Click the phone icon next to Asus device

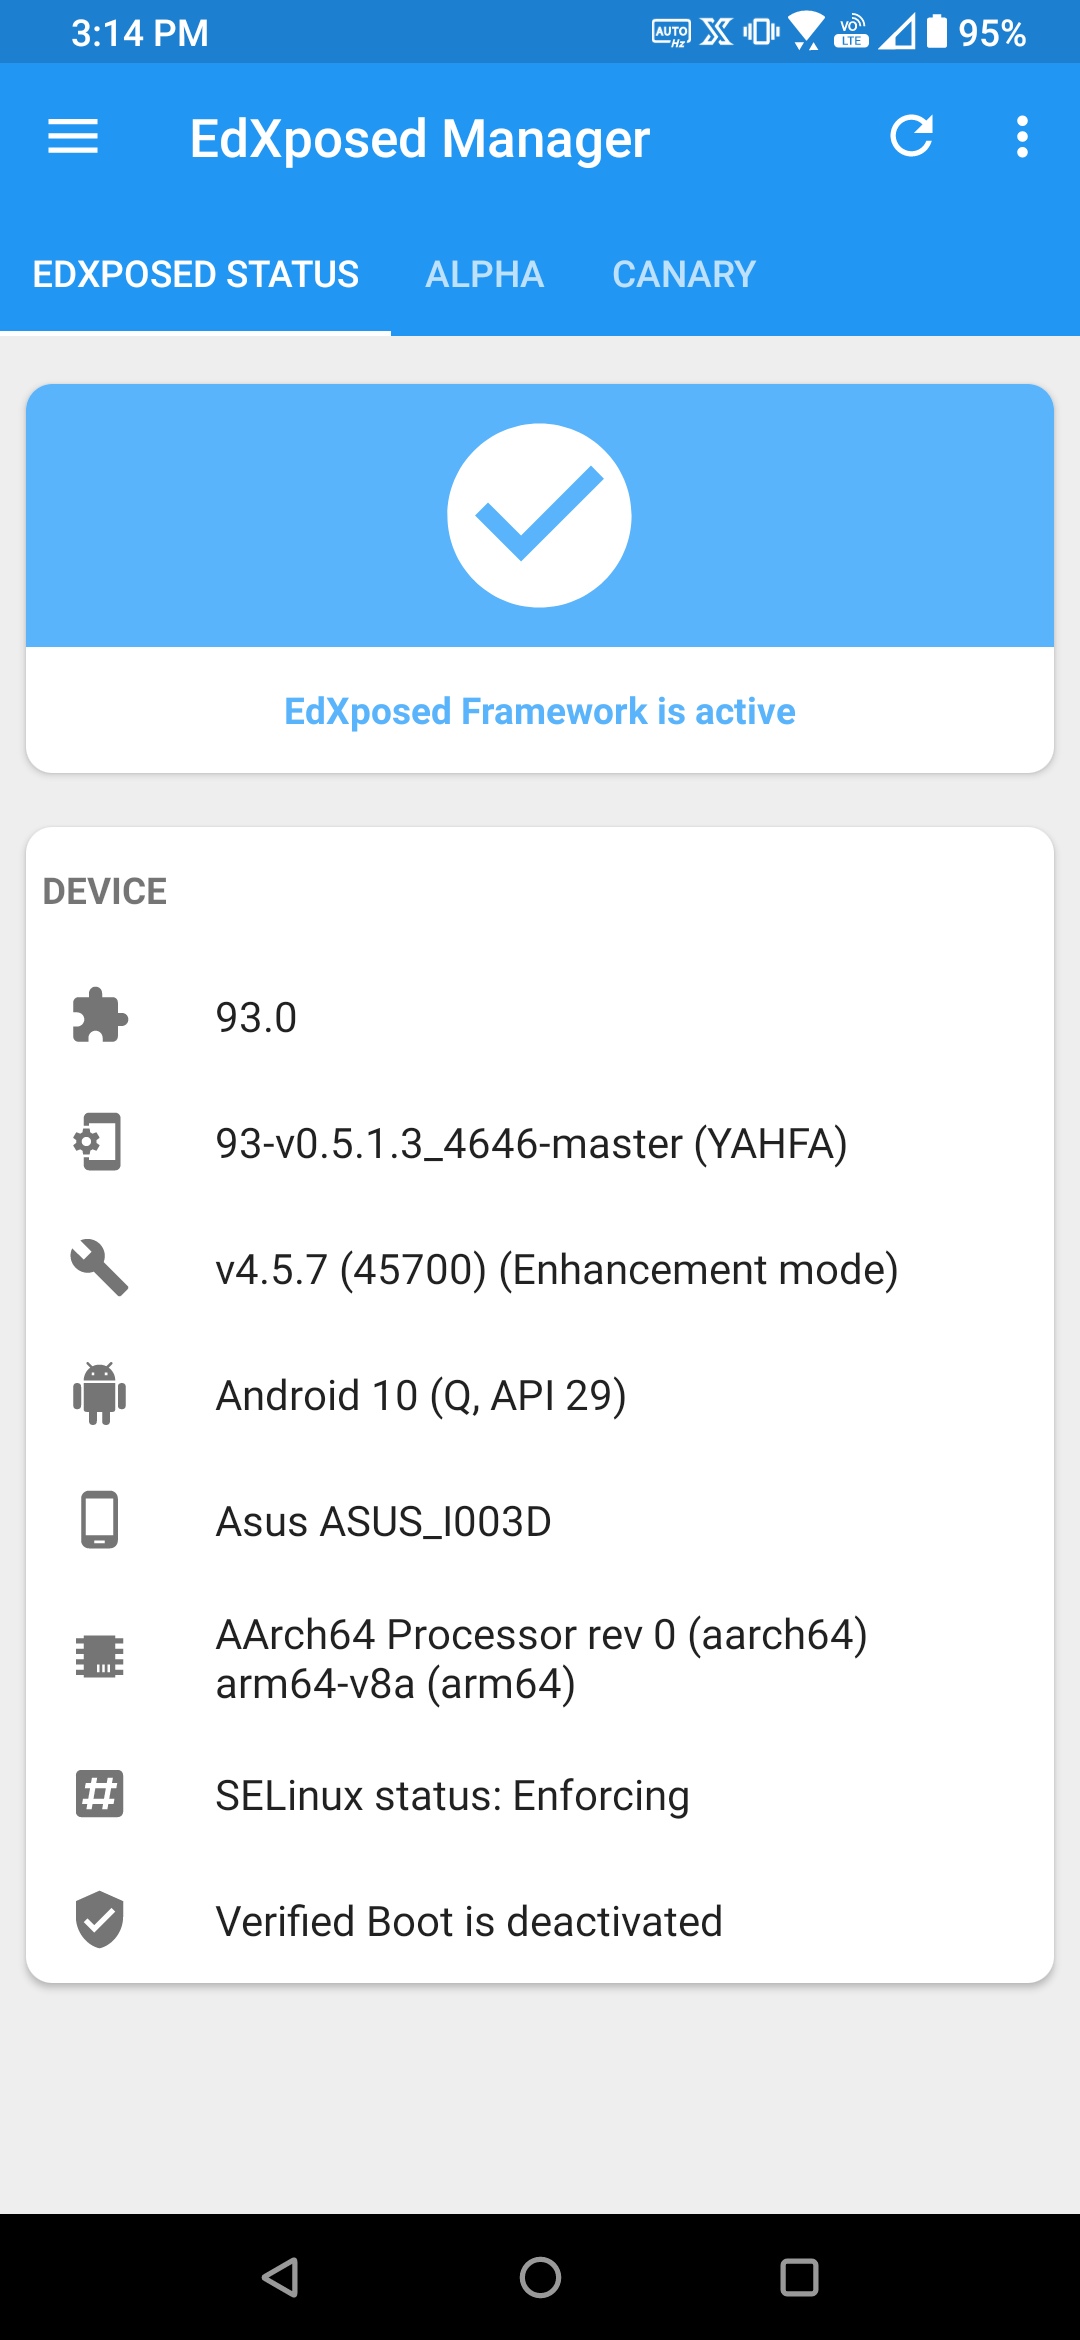[x=99, y=1520]
